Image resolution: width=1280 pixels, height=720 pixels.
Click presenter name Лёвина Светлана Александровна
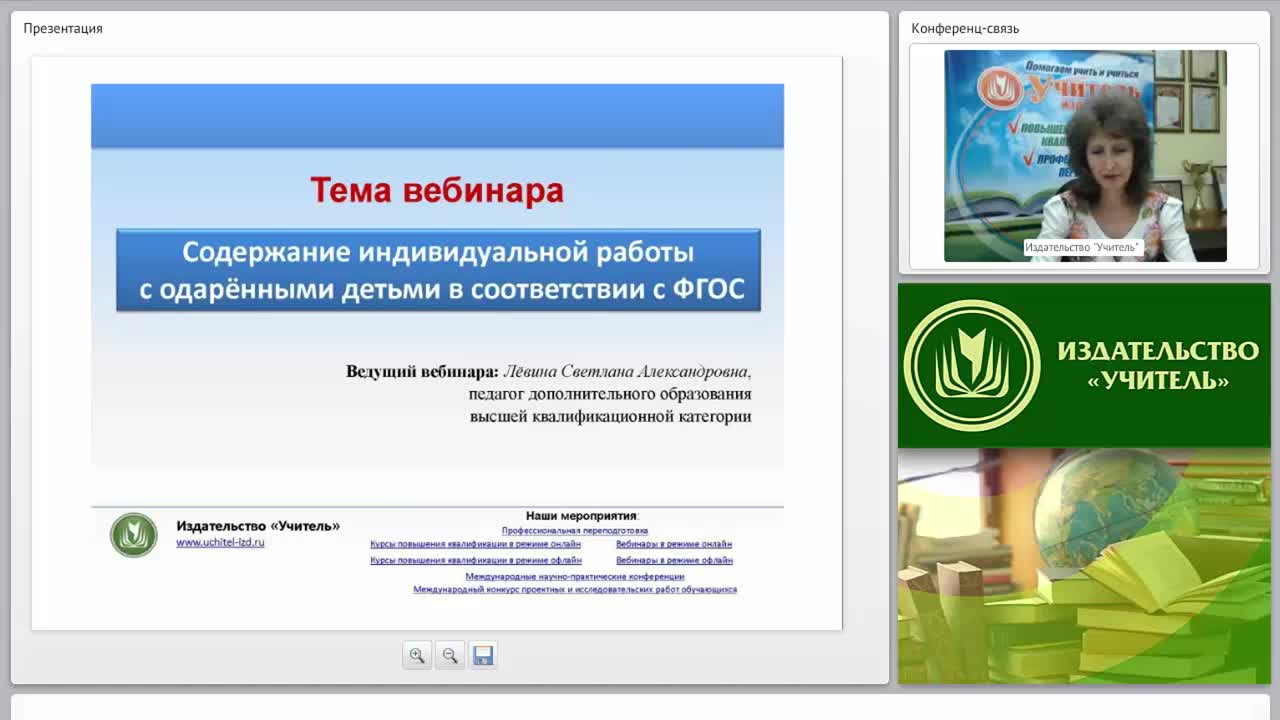[x=627, y=371]
